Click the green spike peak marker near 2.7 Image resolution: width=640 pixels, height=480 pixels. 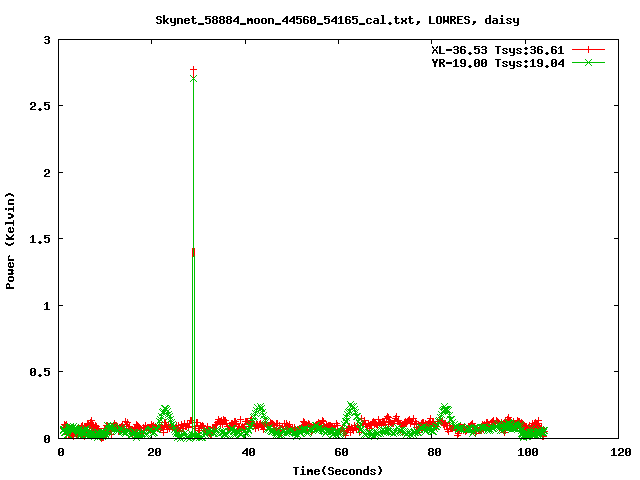193,78
